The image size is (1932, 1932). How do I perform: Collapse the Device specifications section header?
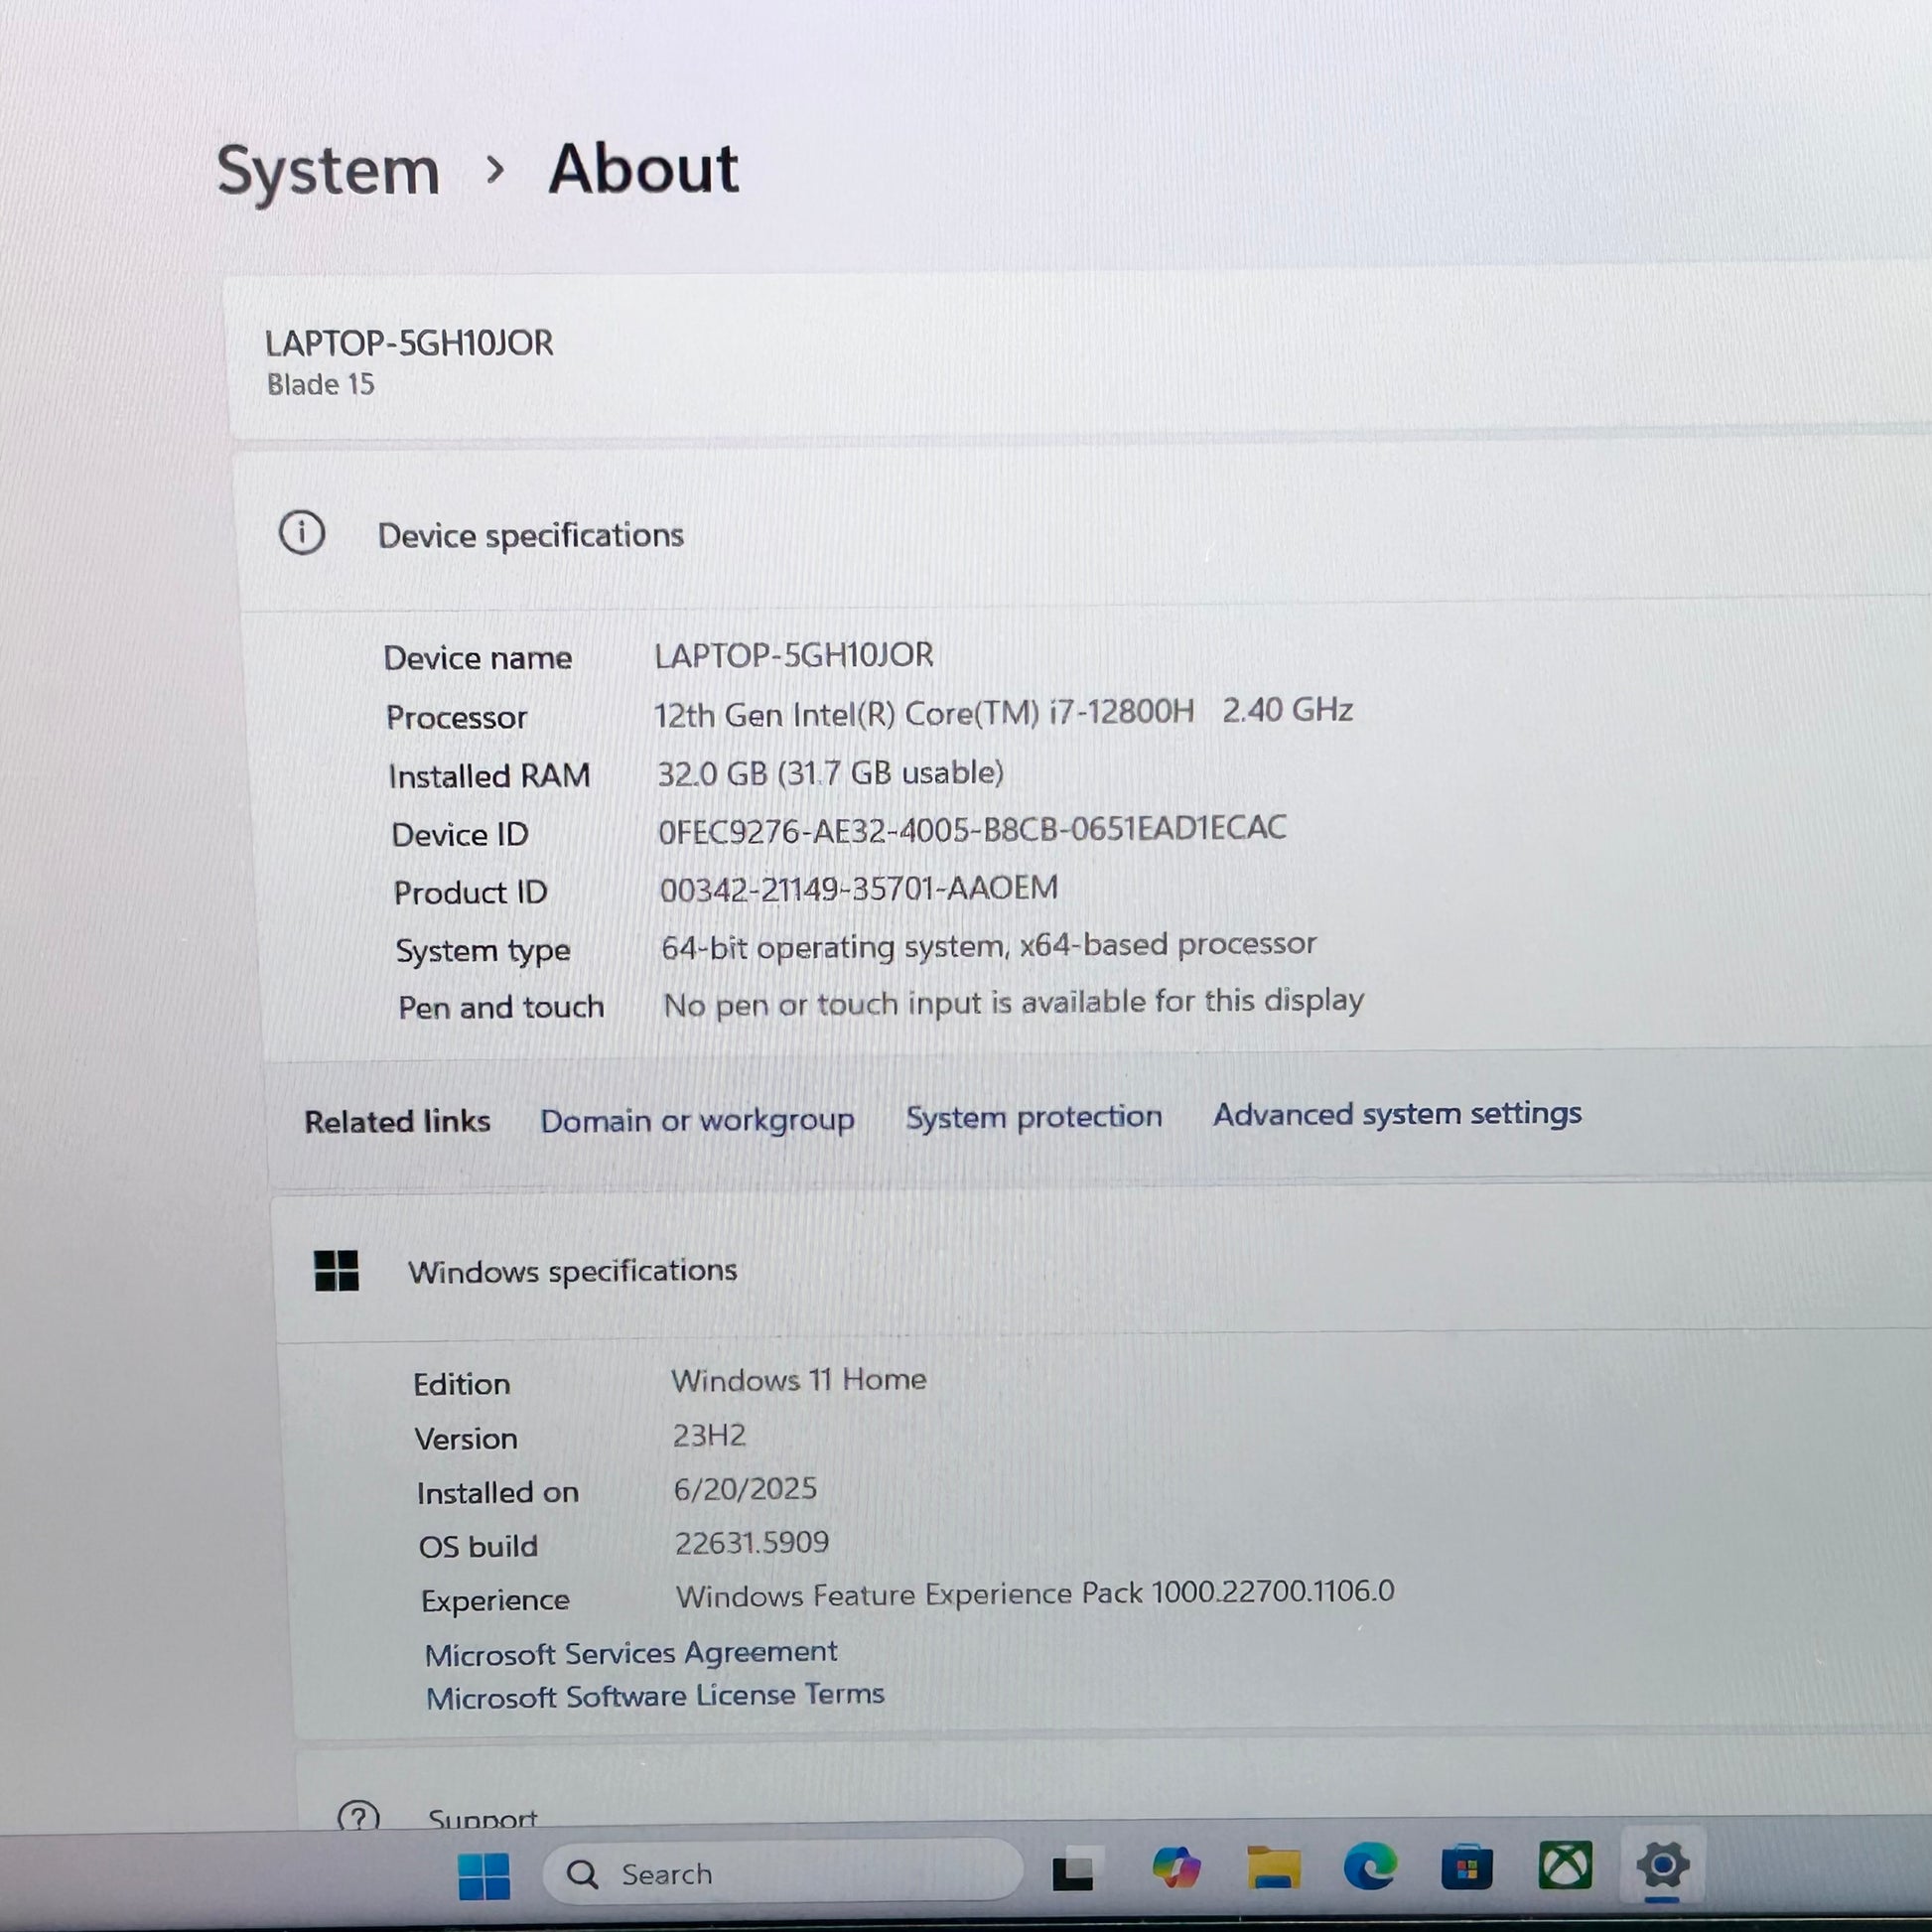pos(532,535)
